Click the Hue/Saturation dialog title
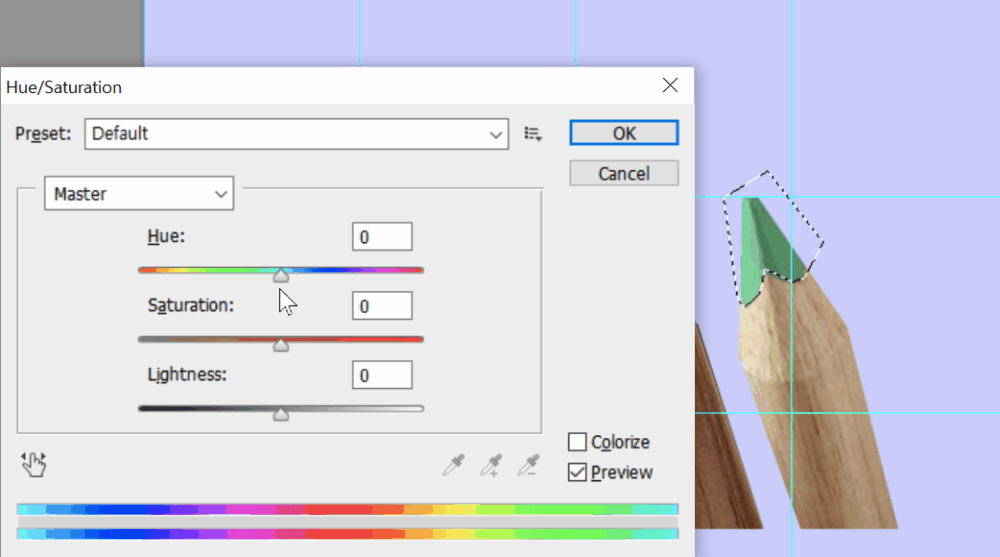Viewport: 1000px width, 557px height. 64,87
